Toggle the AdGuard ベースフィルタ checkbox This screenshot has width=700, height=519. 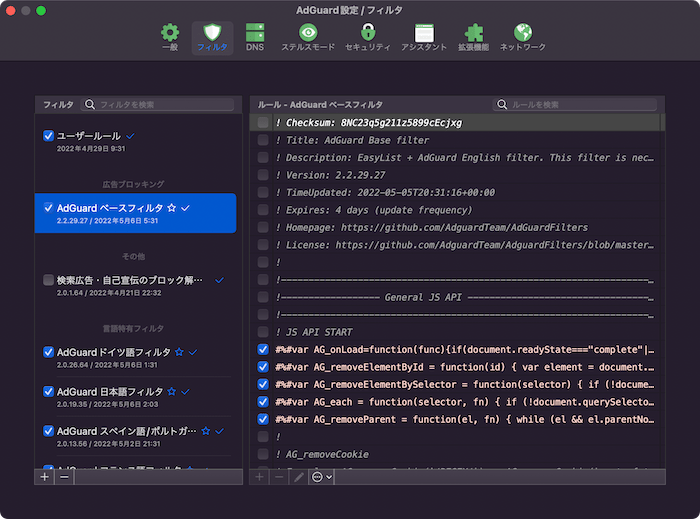click(x=48, y=208)
